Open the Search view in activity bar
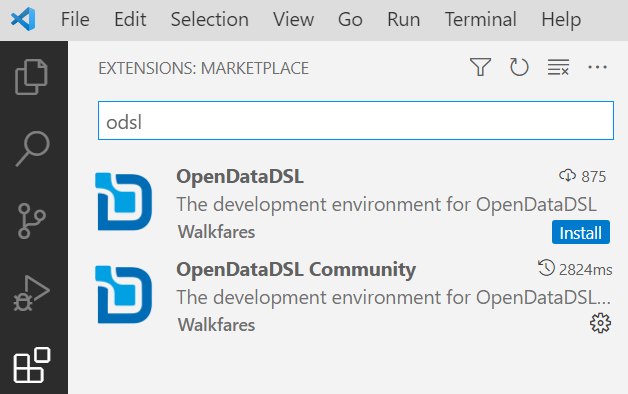 coord(32,148)
